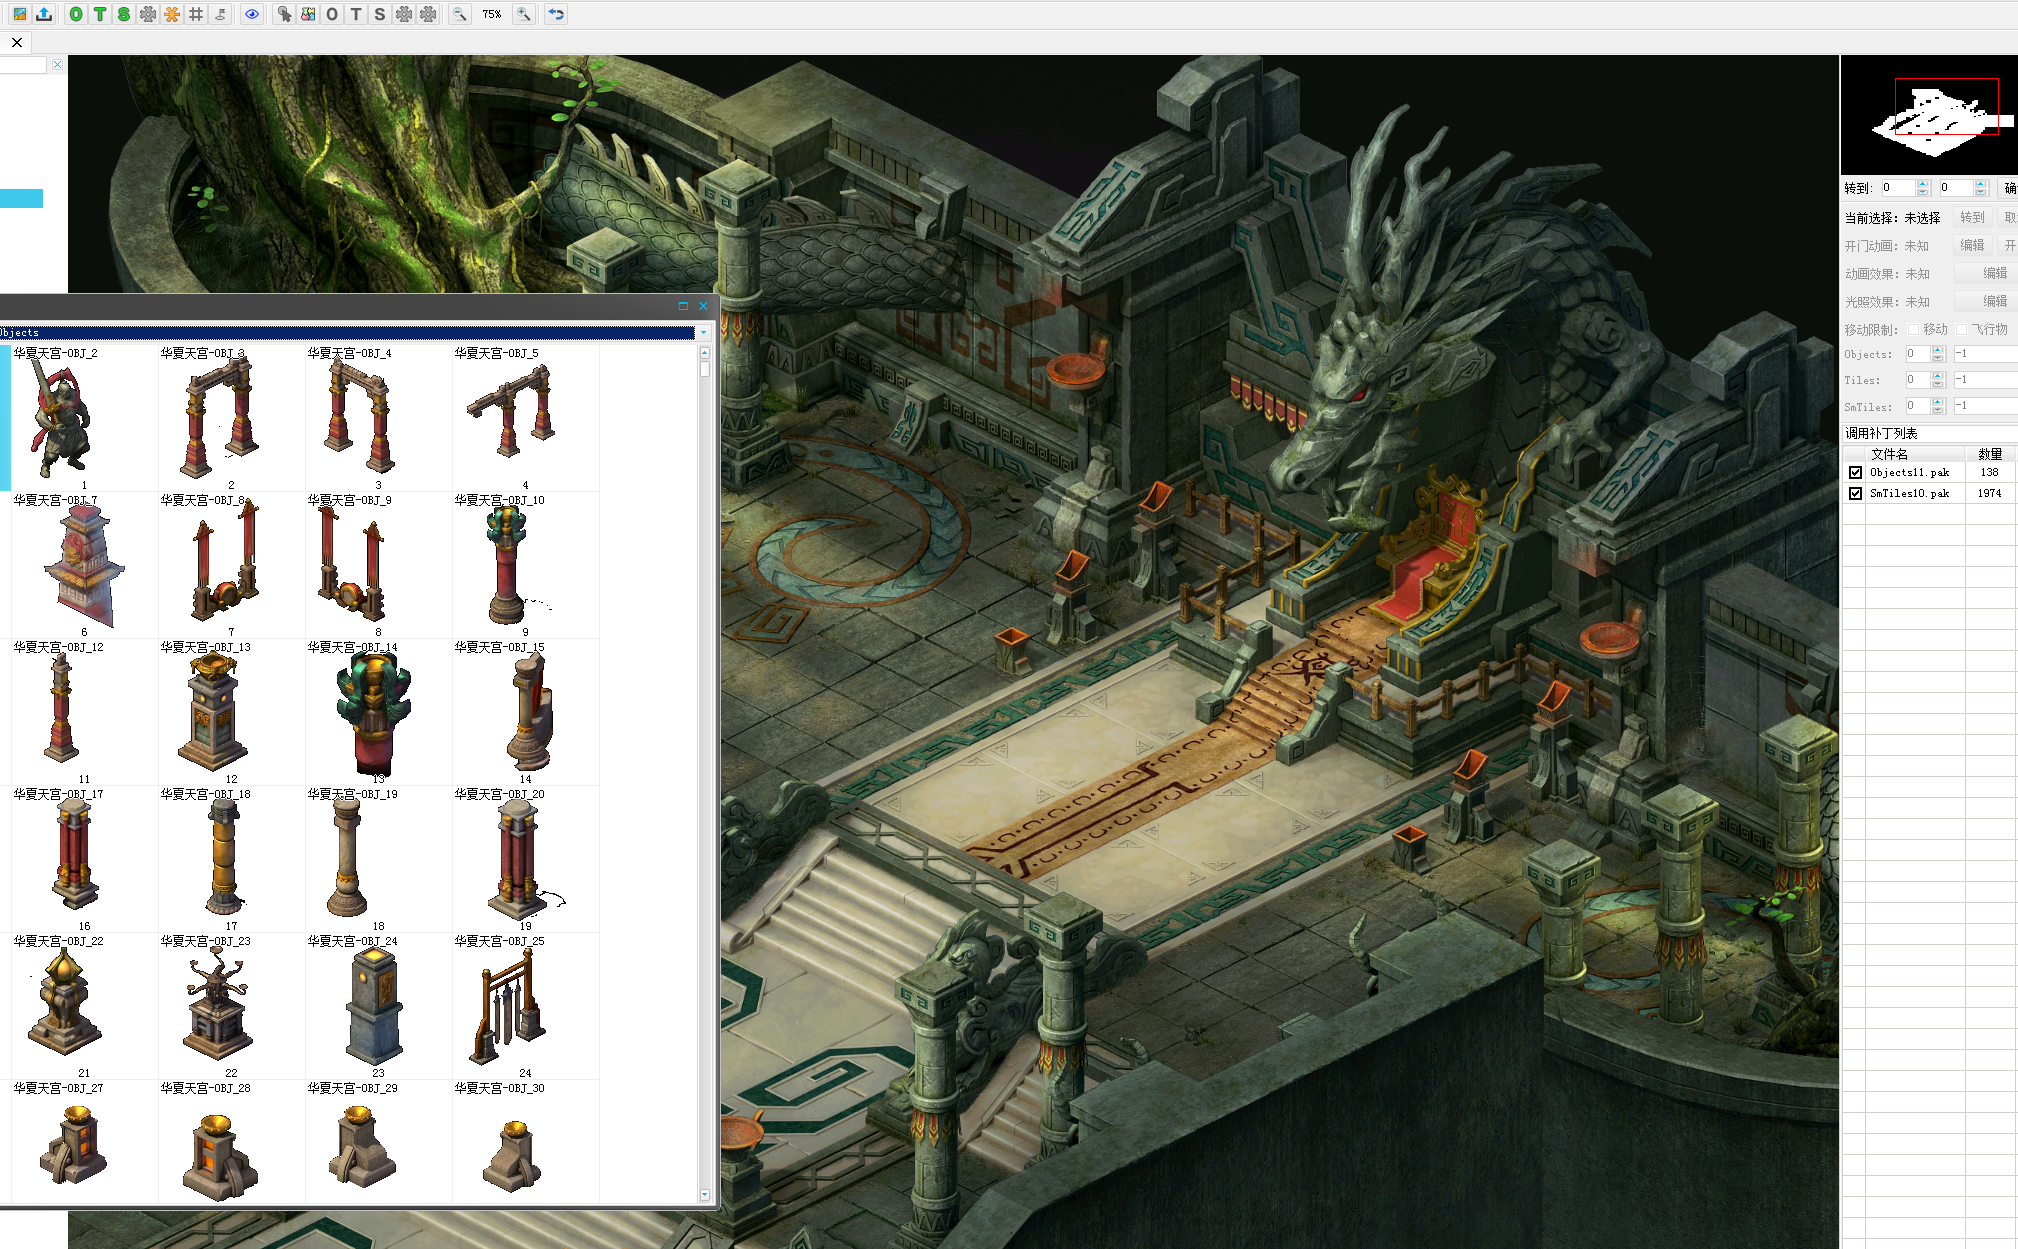2018x1249 pixels.
Task: Zoom in with magnifier plus icon
Action: pos(523,14)
